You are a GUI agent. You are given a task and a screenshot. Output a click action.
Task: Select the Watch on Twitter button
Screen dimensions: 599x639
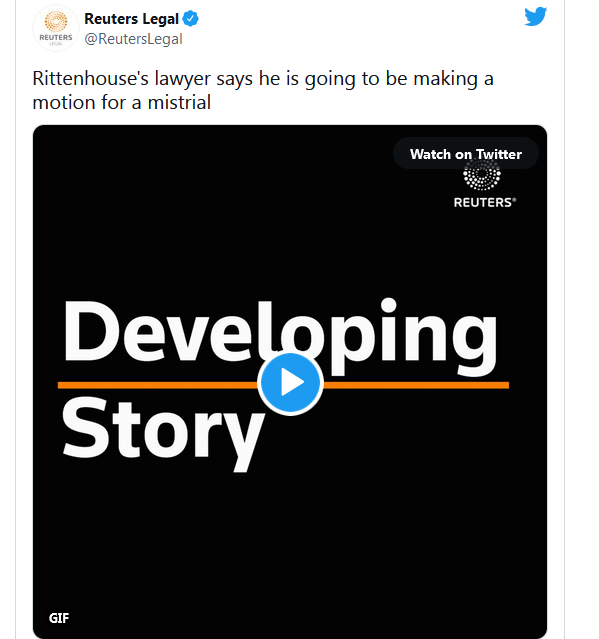coord(466,154)
